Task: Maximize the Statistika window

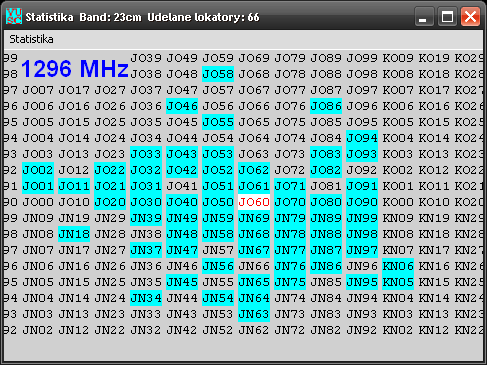Action: (447, 16)
